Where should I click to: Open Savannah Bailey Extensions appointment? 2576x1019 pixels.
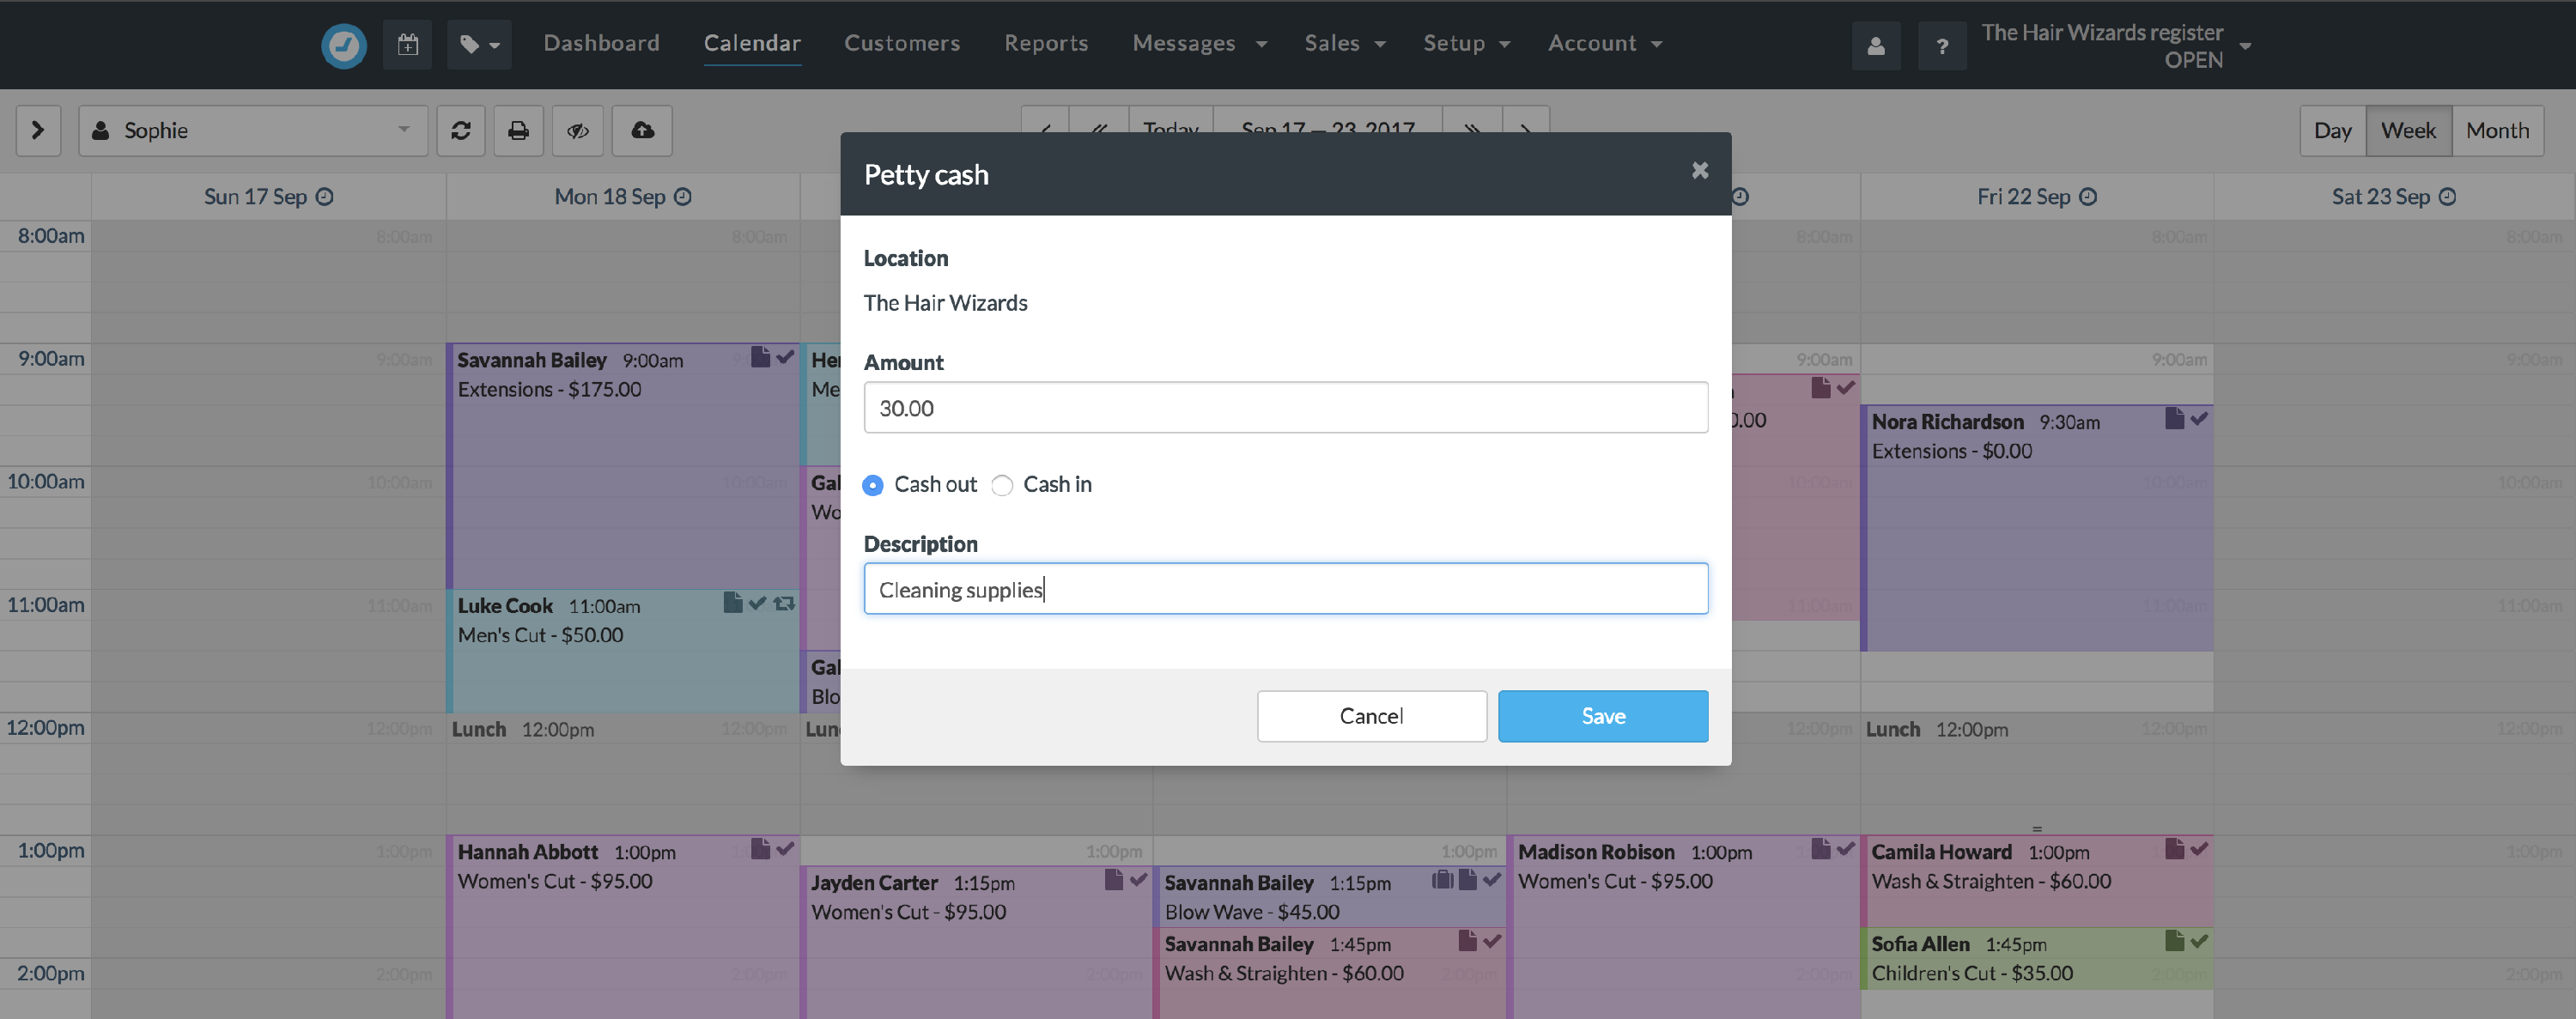622,467
